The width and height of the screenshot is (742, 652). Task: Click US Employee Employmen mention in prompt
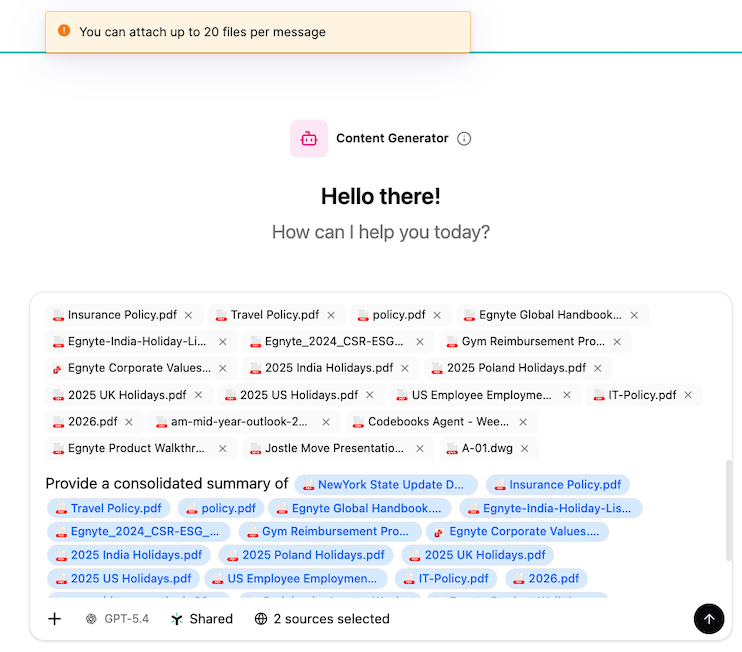pos(296,579)
